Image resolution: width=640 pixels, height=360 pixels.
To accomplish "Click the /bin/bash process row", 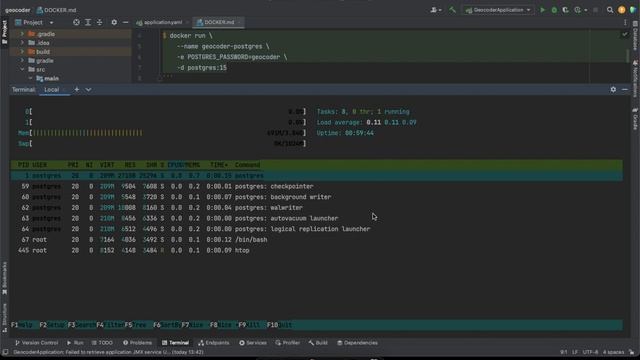I will point(316,240).
